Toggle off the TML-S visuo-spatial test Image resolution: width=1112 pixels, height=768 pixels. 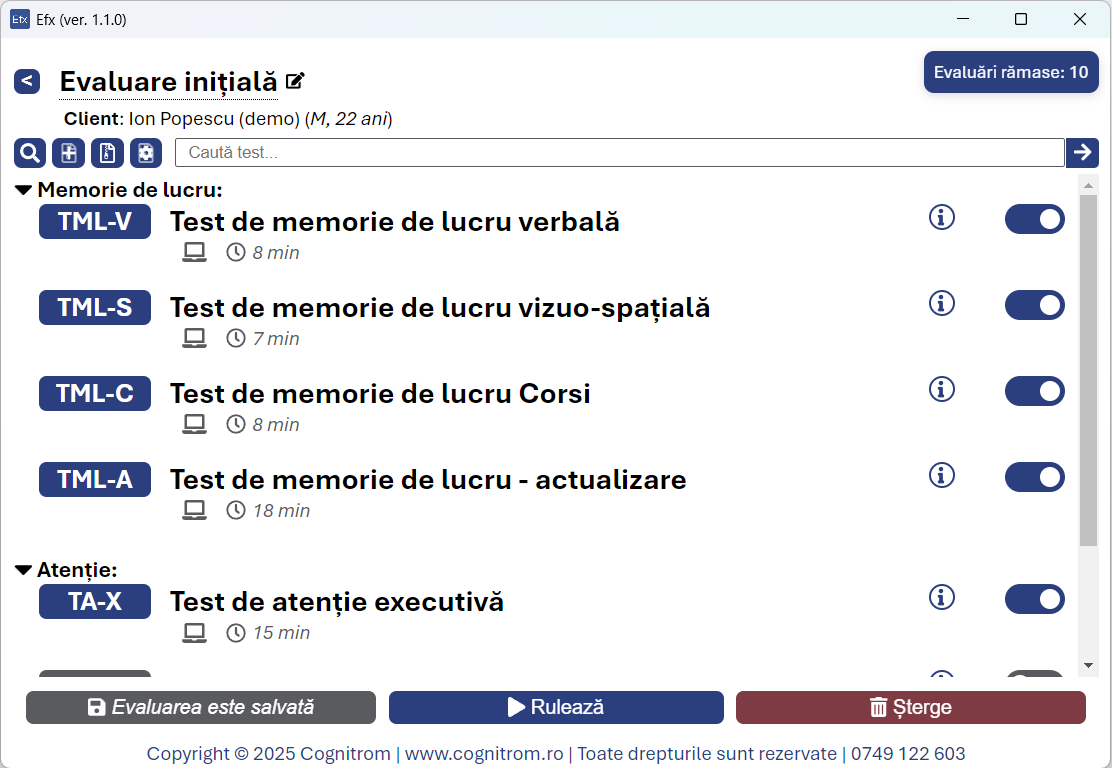pos(1034,305)
